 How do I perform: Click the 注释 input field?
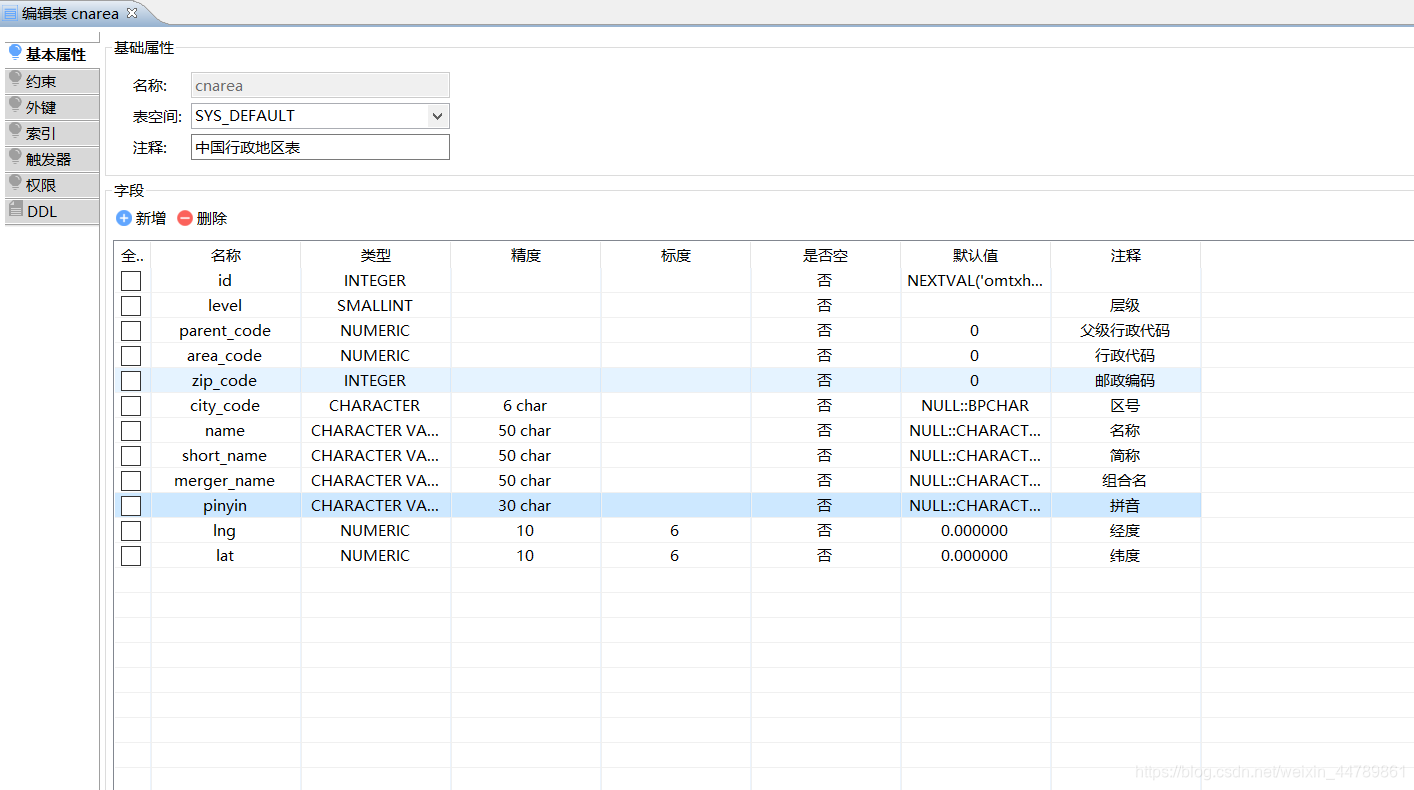320,147
